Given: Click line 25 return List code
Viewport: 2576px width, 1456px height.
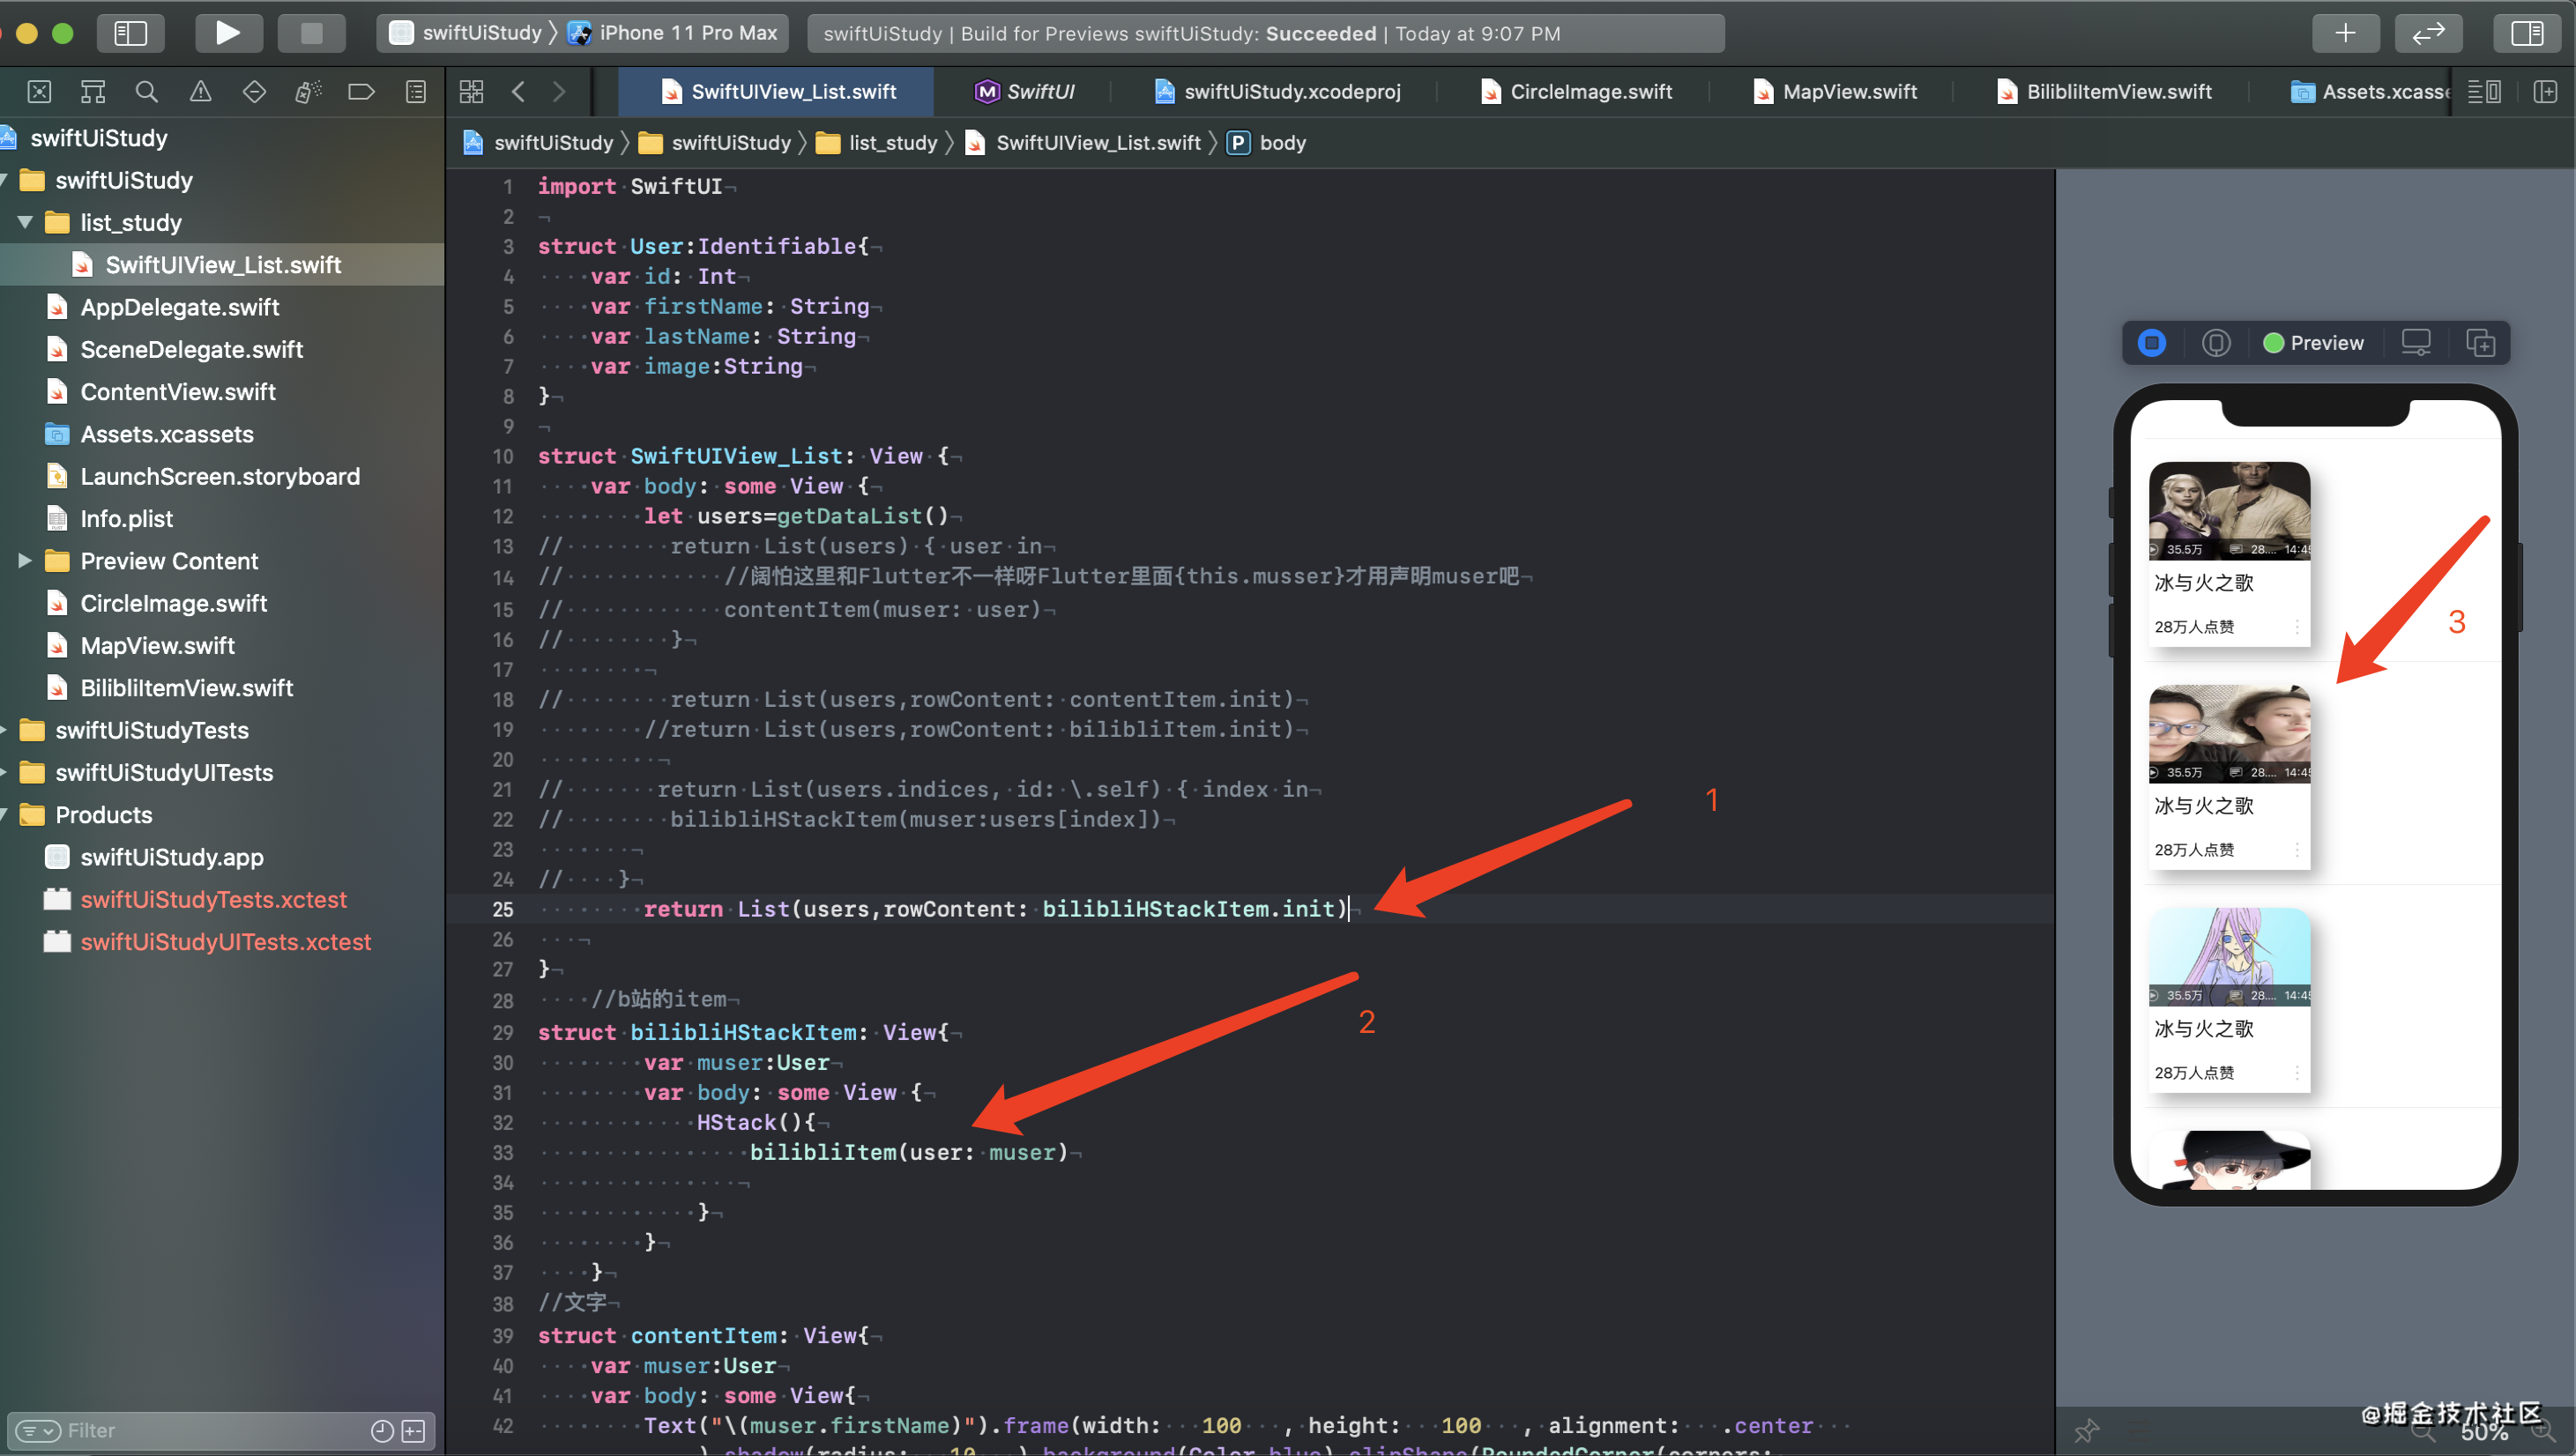Looking at the screenshot, I should (994, 909).
